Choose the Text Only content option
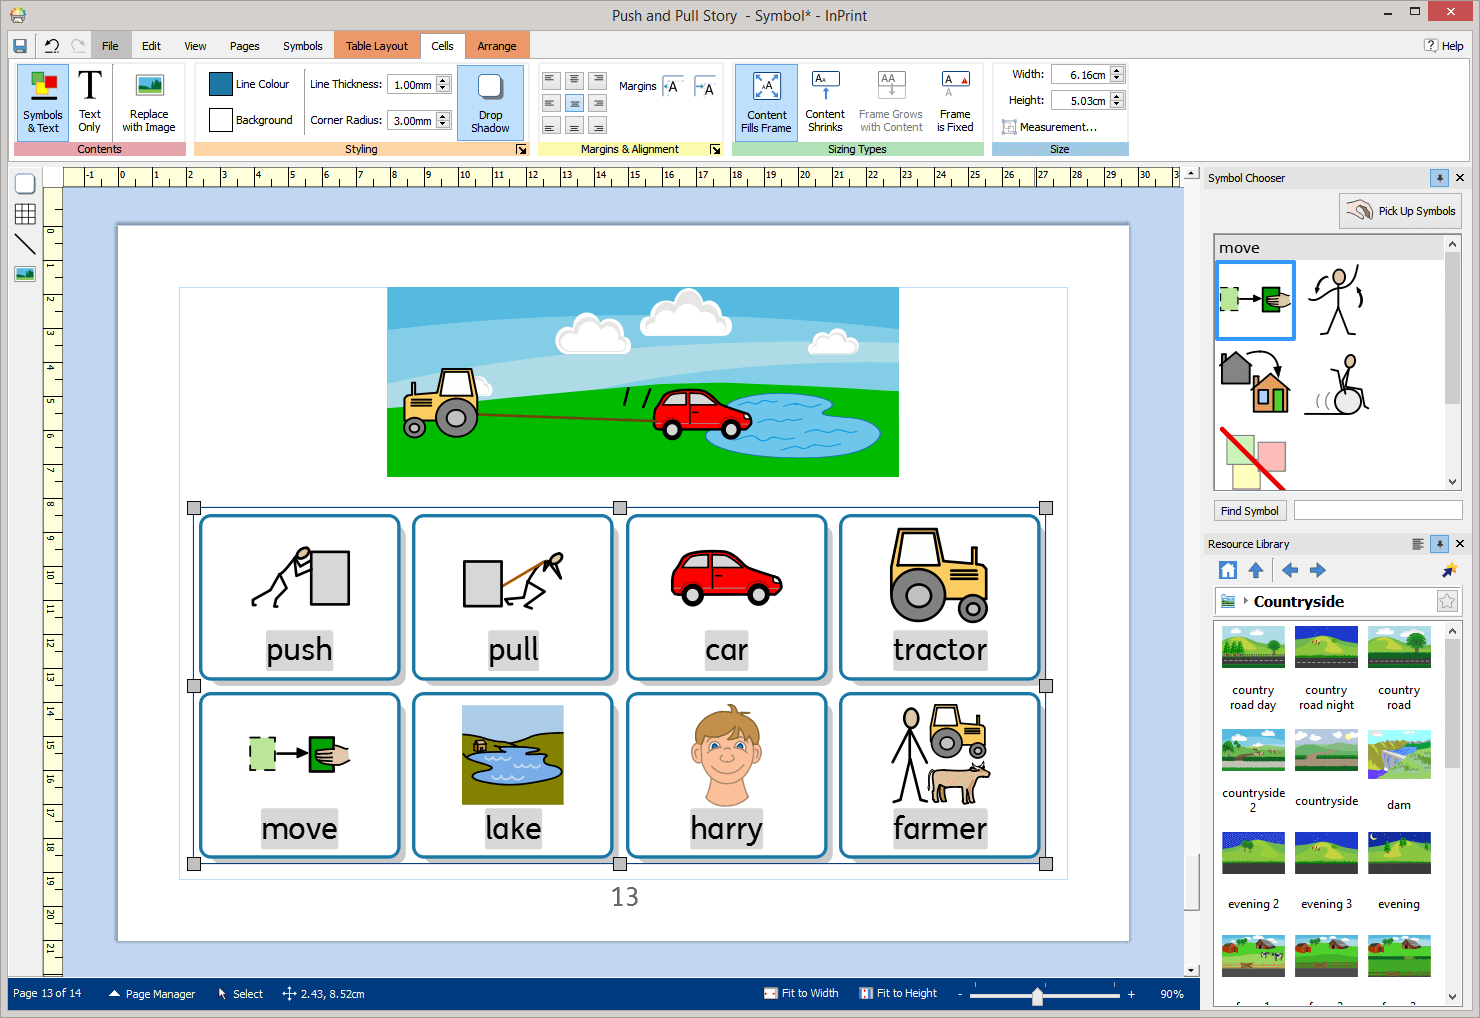Image resolution: width=1480 pixels, height=1018 pixels. coord(90,102)
